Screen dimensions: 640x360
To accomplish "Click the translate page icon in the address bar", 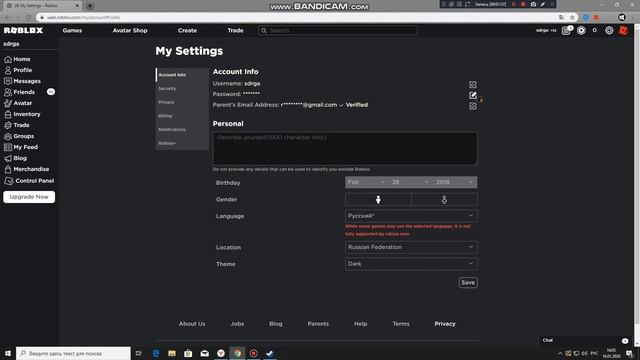I will point(562,17).
